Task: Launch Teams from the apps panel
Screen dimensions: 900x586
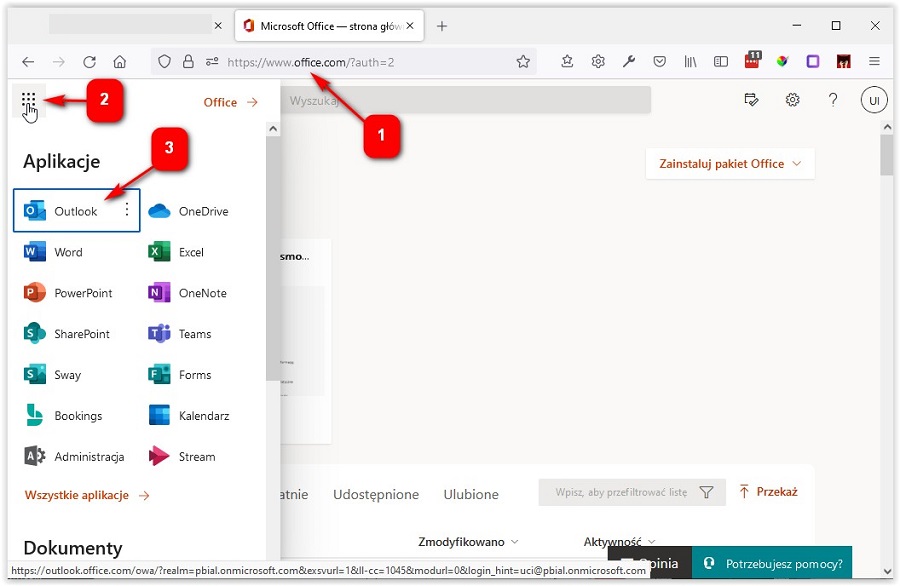Action: click(180, 333)
